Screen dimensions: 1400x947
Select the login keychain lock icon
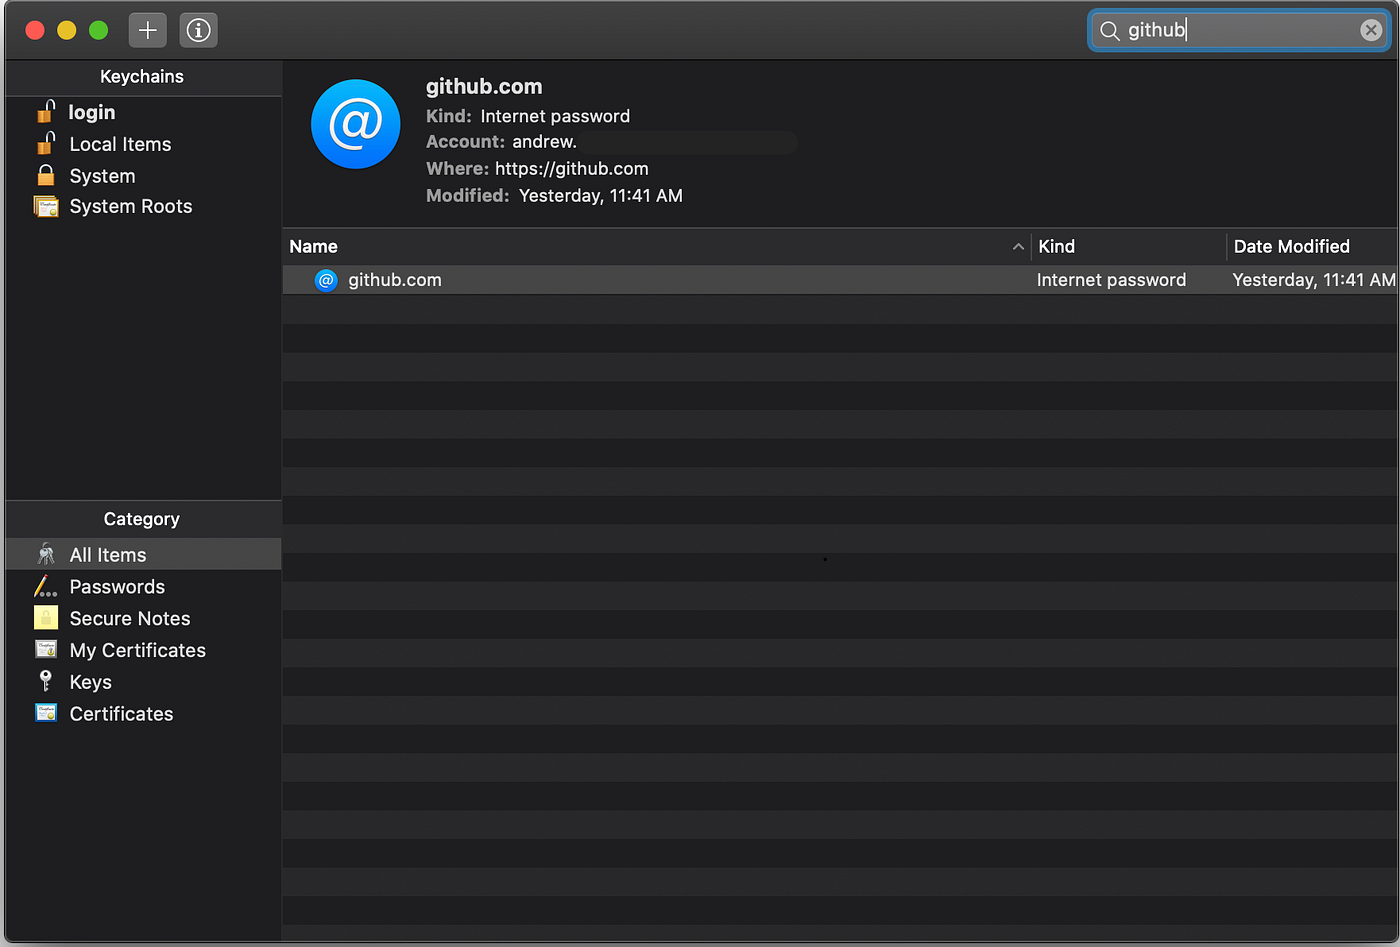tap(47, 112)
